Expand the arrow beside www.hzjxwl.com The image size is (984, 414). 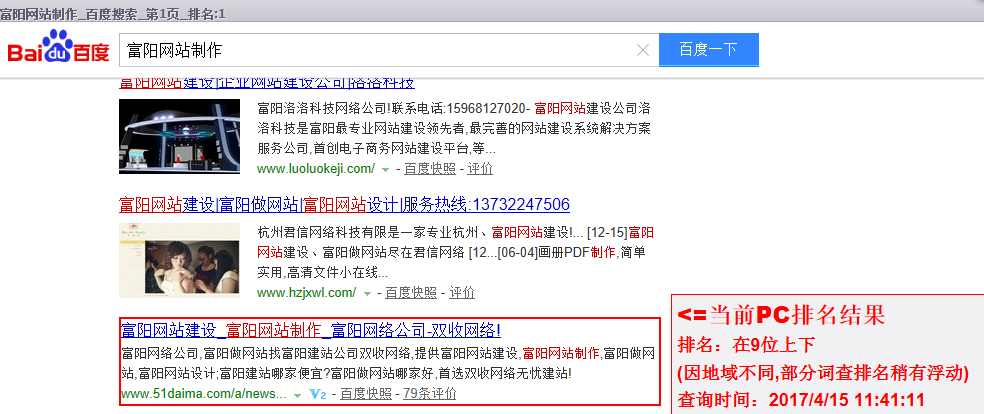[x=367, y=294]
